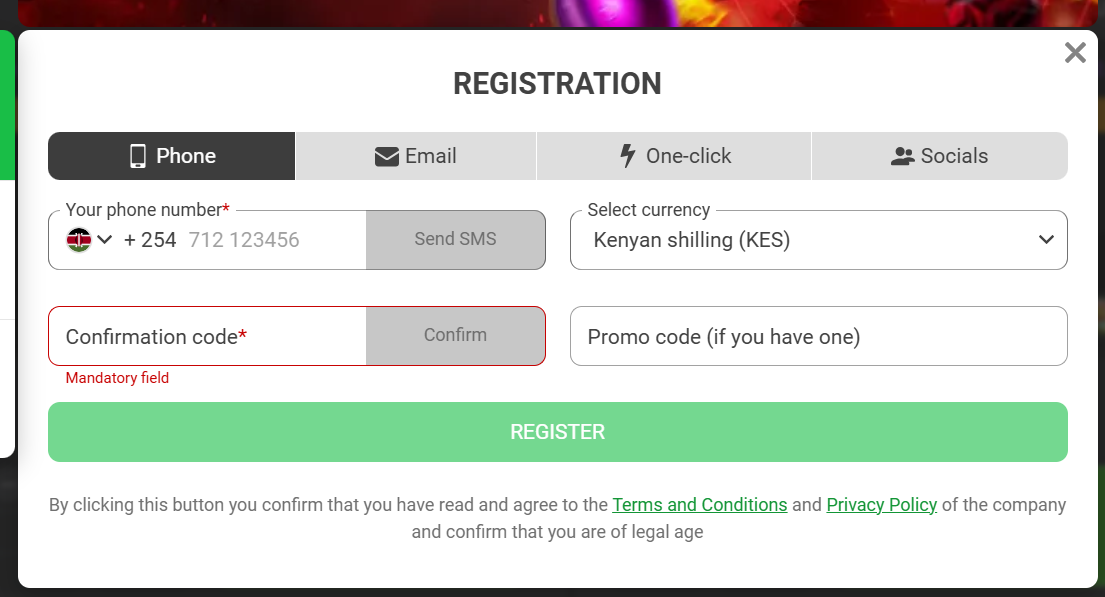Click the Confirm button

click(456, 335)
